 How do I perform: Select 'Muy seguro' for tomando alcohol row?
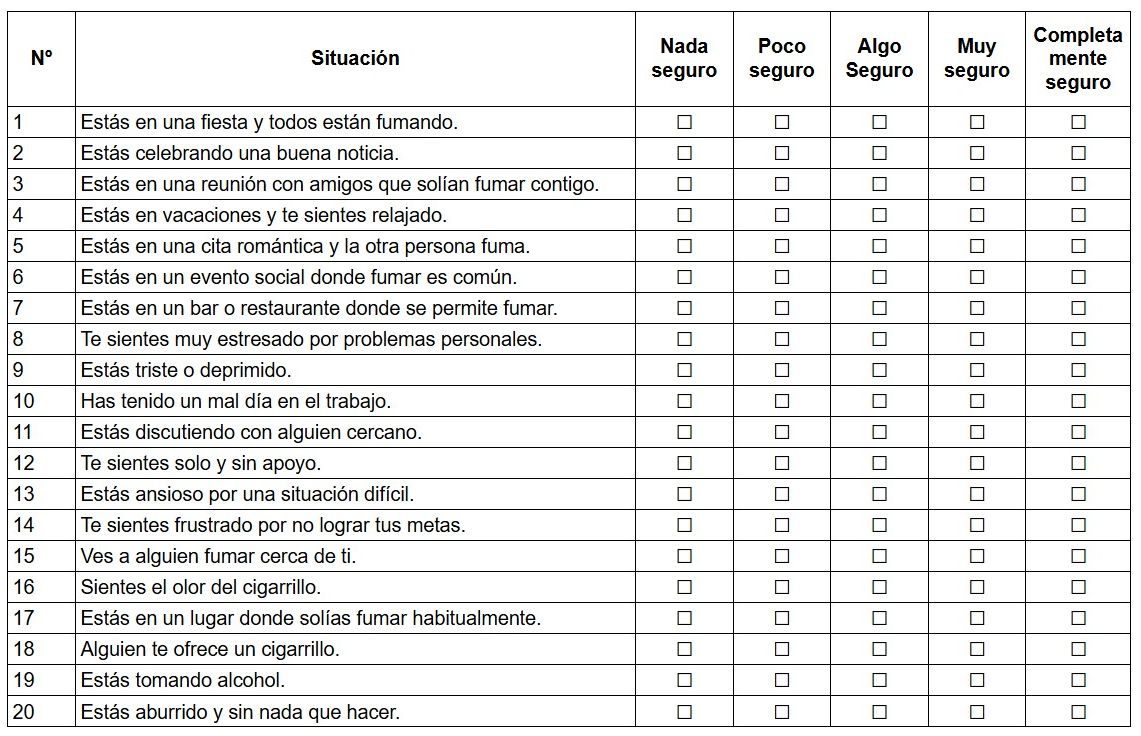tap(977, 680)
